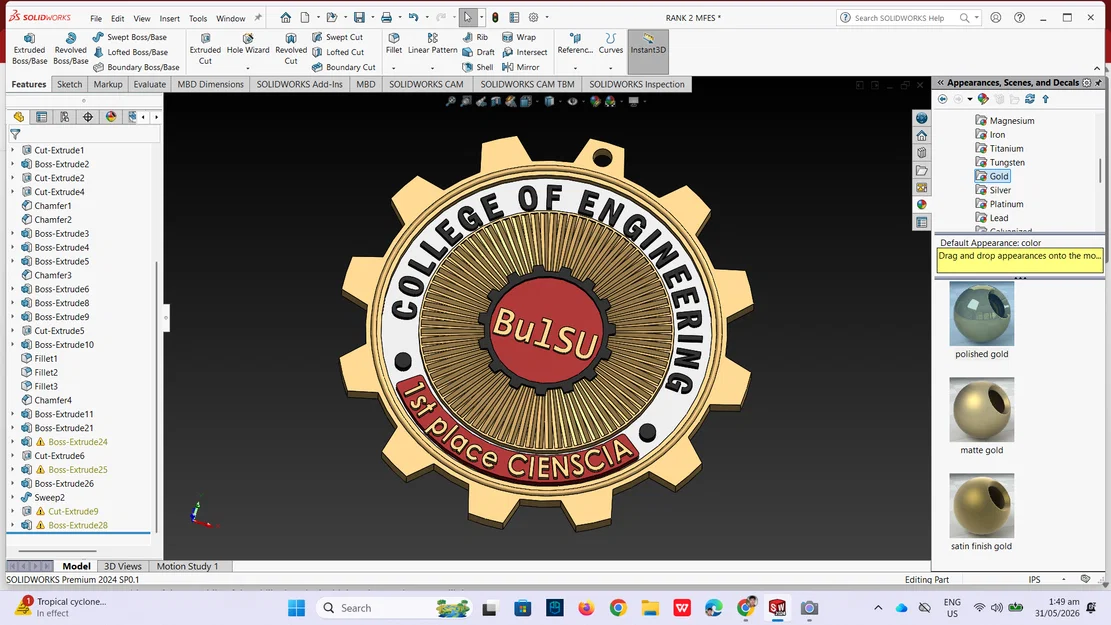
Task: Expand the Boss-Extrude2 feature node
Action: [x=12, y=164]
